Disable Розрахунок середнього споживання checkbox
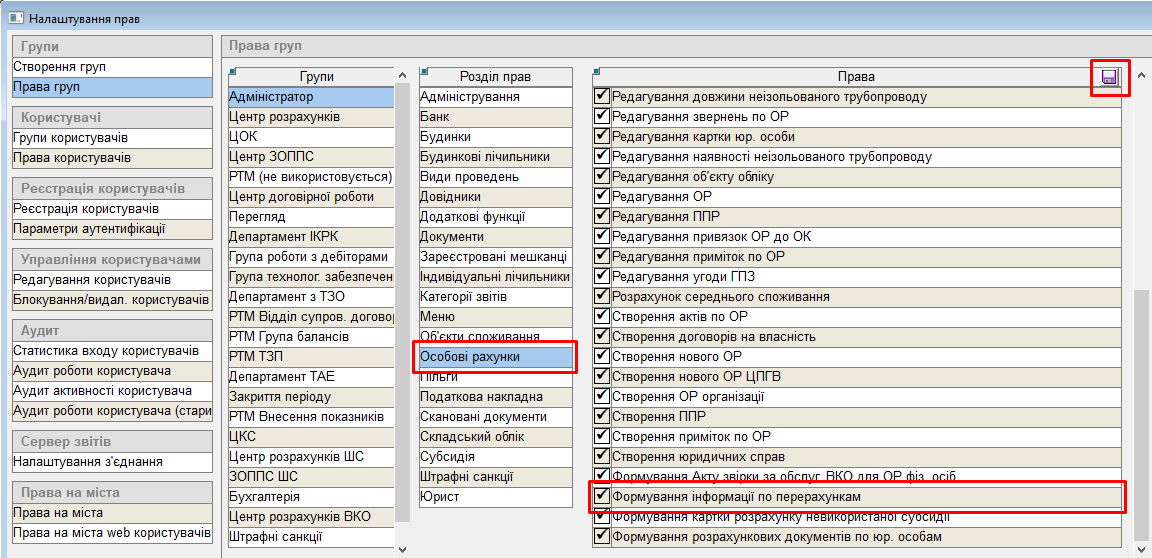The height and width of the screenshot is (558, 1152). click(601, 296)
